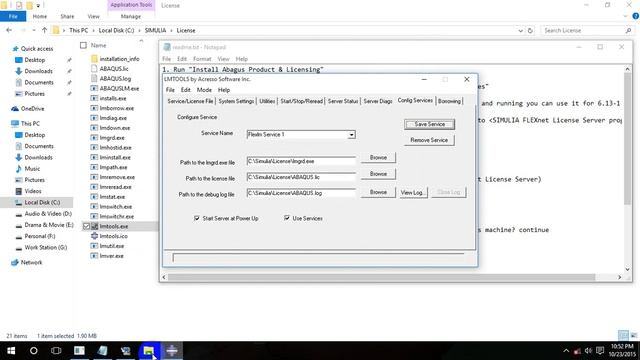
Task: Click the Quick access star icon
Action: pyautogui.click(x=15, y=49)
